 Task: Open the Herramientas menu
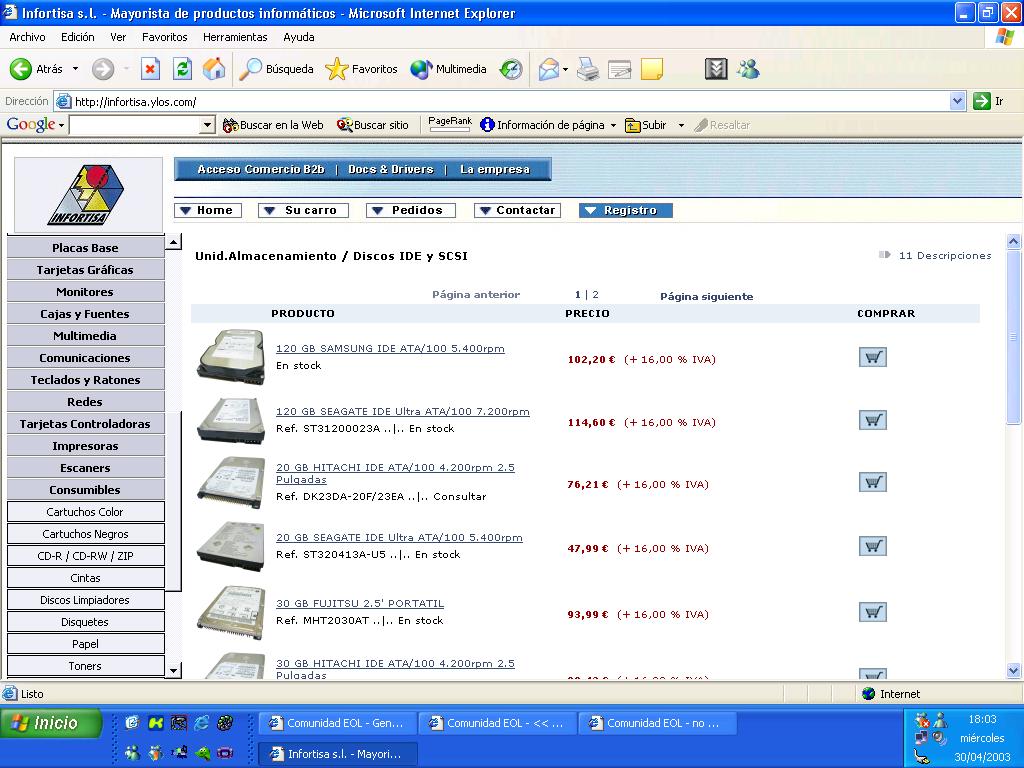coord(235,37)
